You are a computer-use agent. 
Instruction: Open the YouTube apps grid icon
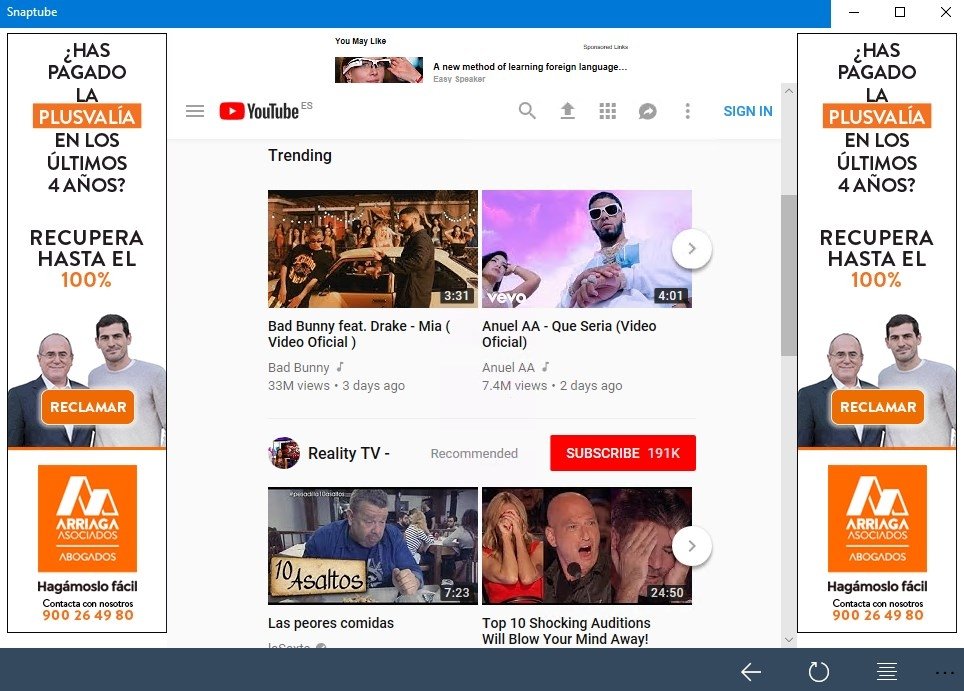click(608, 111)
